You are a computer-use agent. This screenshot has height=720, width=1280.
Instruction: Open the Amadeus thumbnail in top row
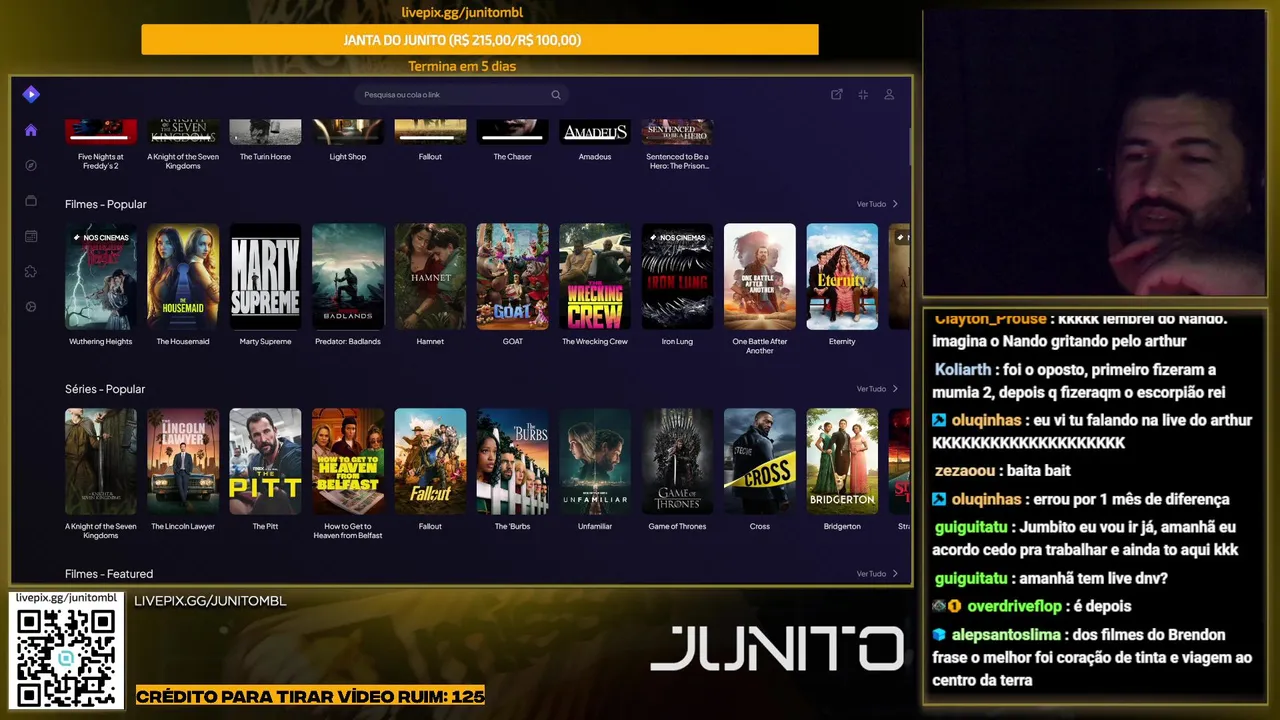pyautogui.click(x=595, y=132)
